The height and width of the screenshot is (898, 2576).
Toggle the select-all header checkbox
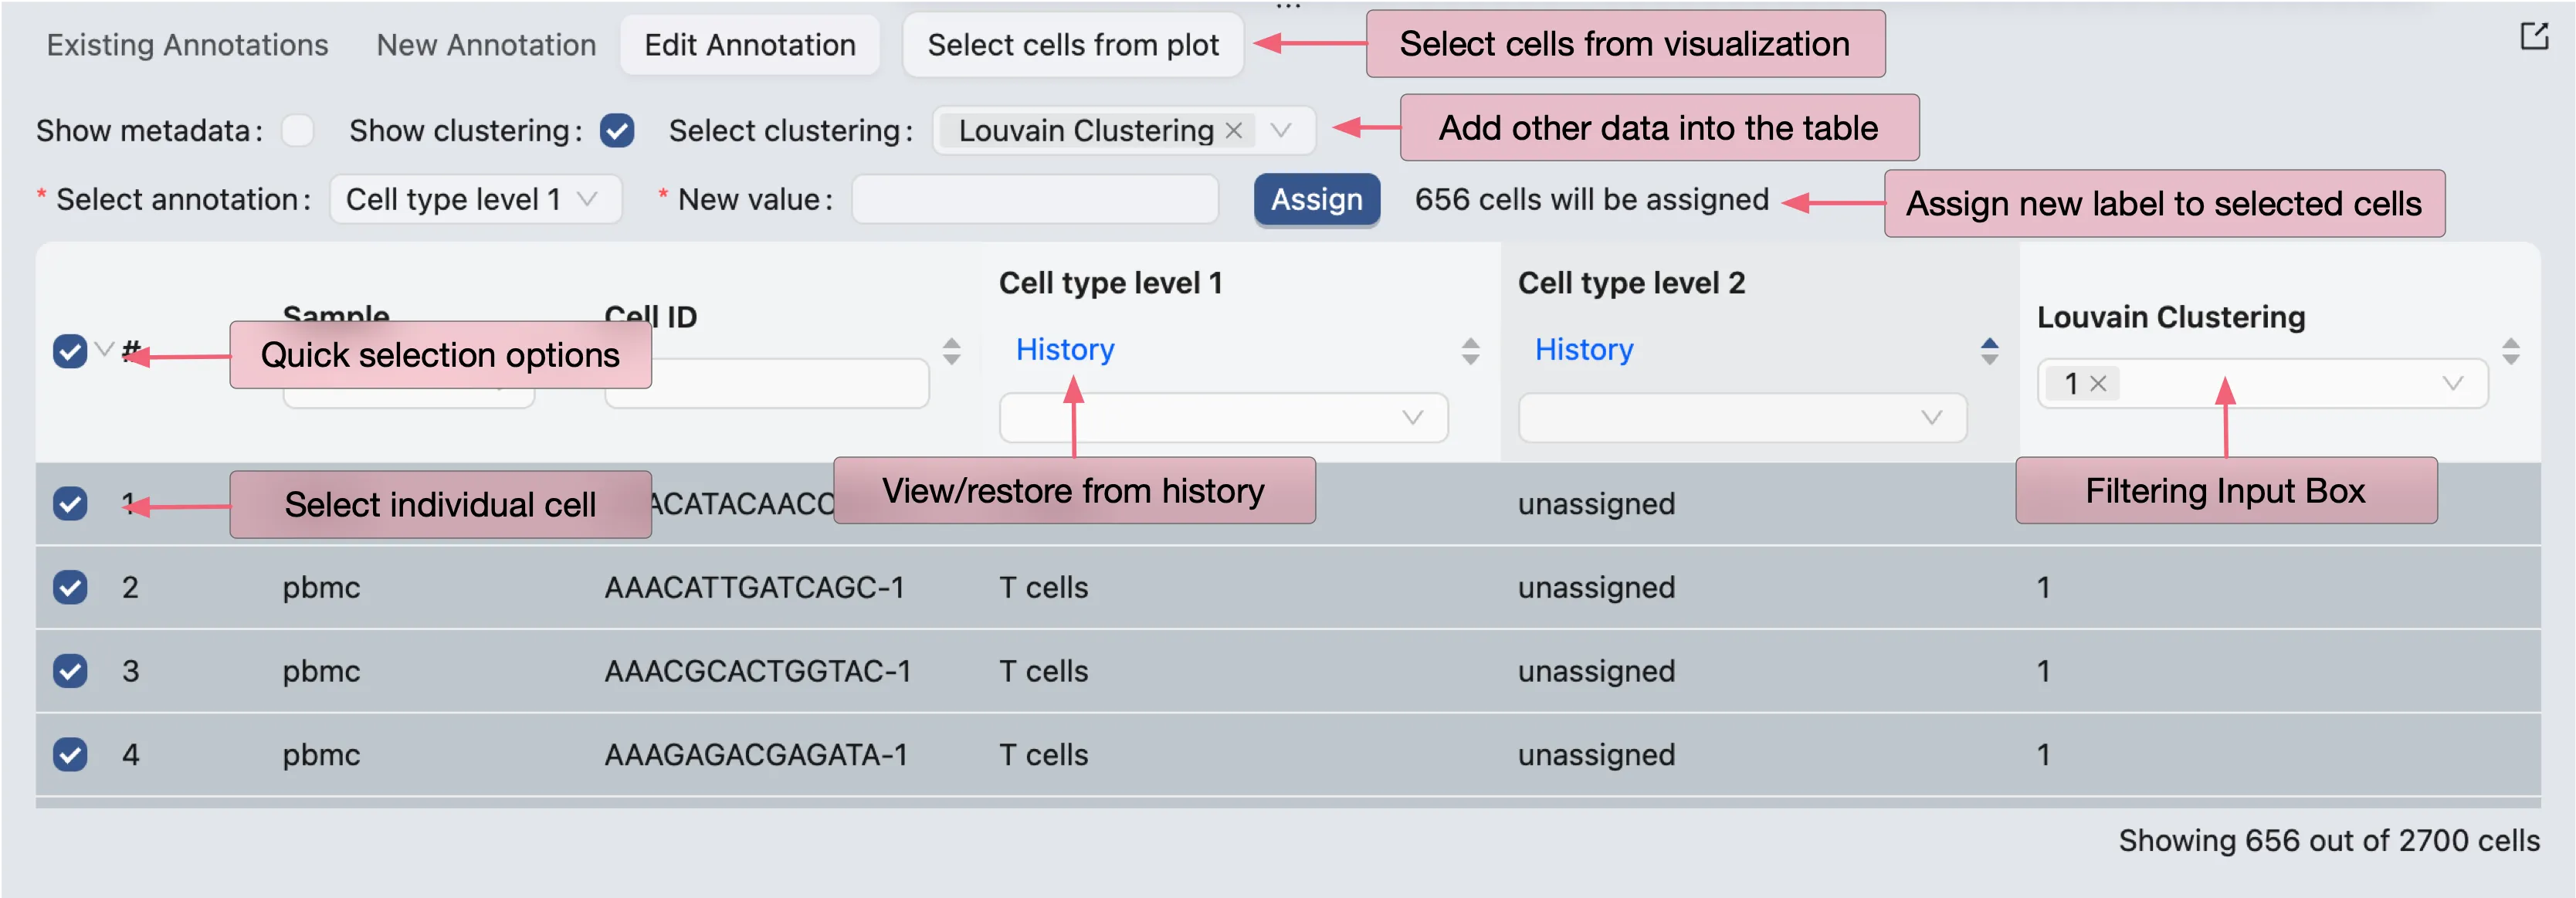click(x=70, y=352)
